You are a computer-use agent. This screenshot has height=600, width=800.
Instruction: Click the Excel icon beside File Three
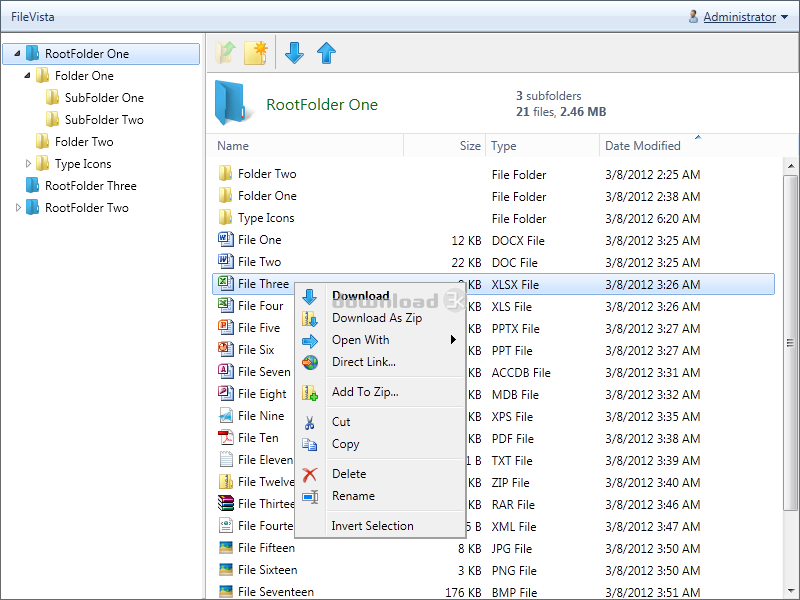226,283
